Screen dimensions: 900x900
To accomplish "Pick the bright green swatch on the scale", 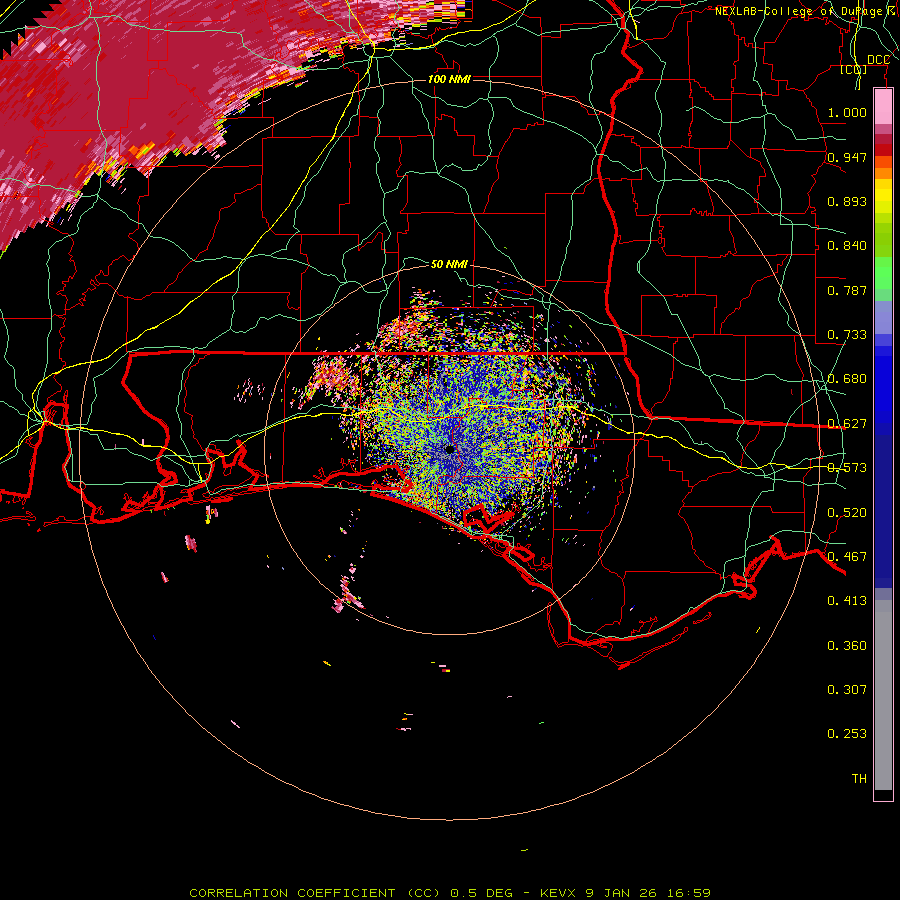I will [883, 274].
